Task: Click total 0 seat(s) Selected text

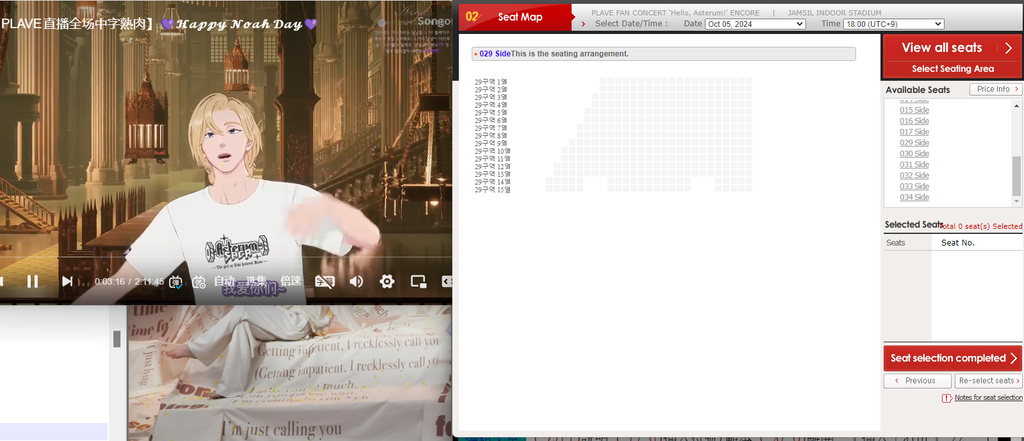Action: tap(982, 226)
